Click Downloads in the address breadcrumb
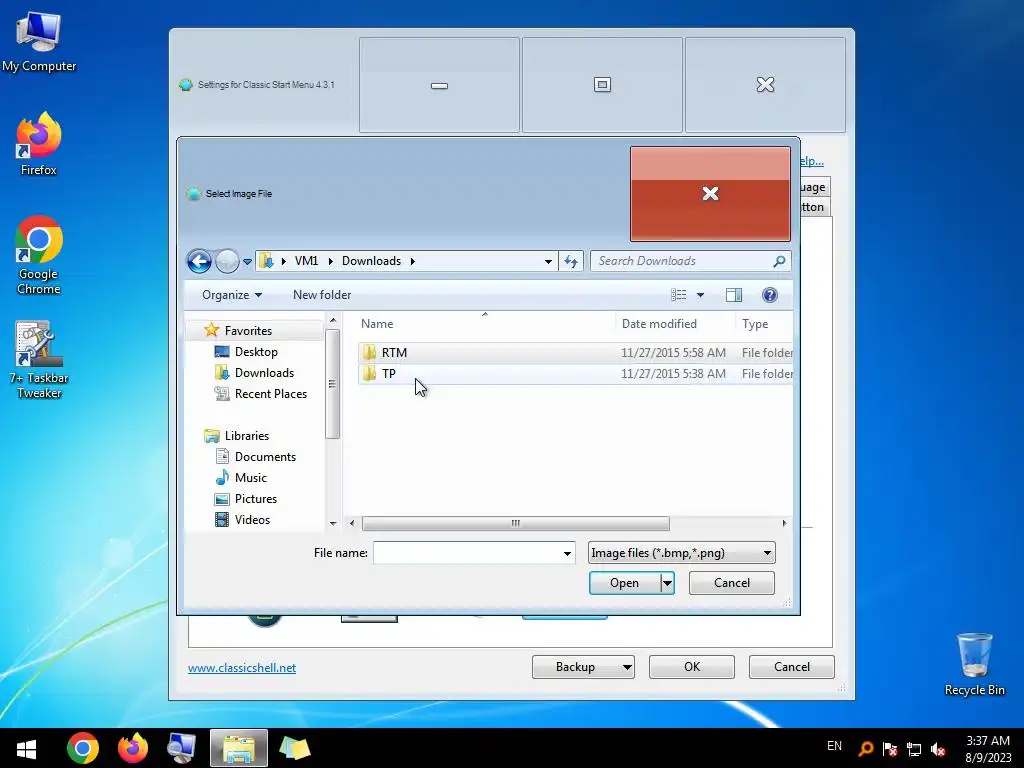The width and height of the screenshot is (1024, 768). click(371, 261)
